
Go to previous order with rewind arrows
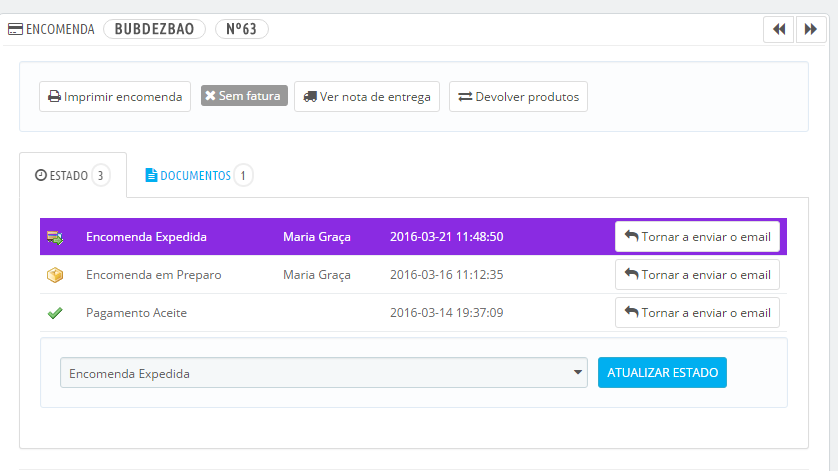pyautogui.click(x=778, y=29)
